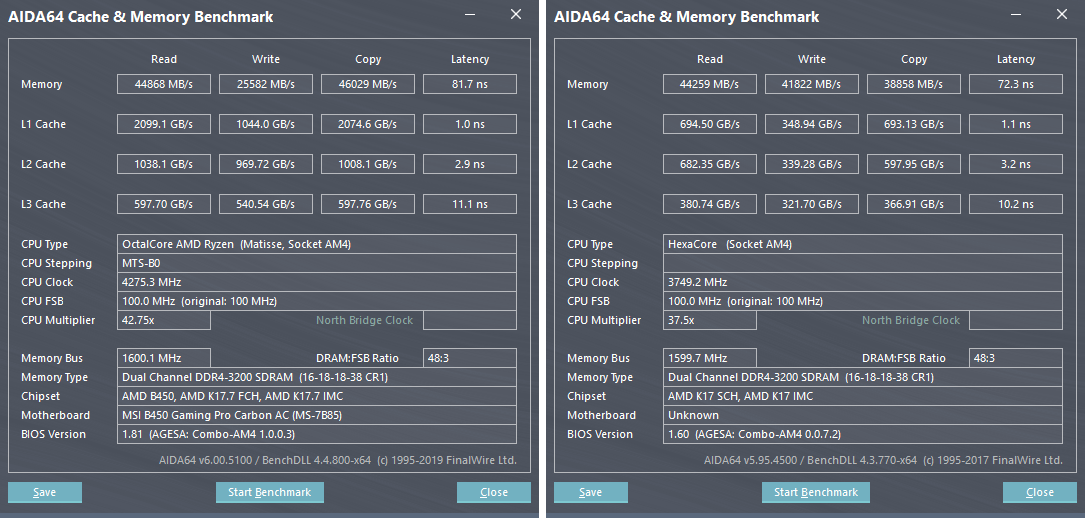
Task: Click right window's DDR4-3200 Memory Type field
Action: (863, 378)
